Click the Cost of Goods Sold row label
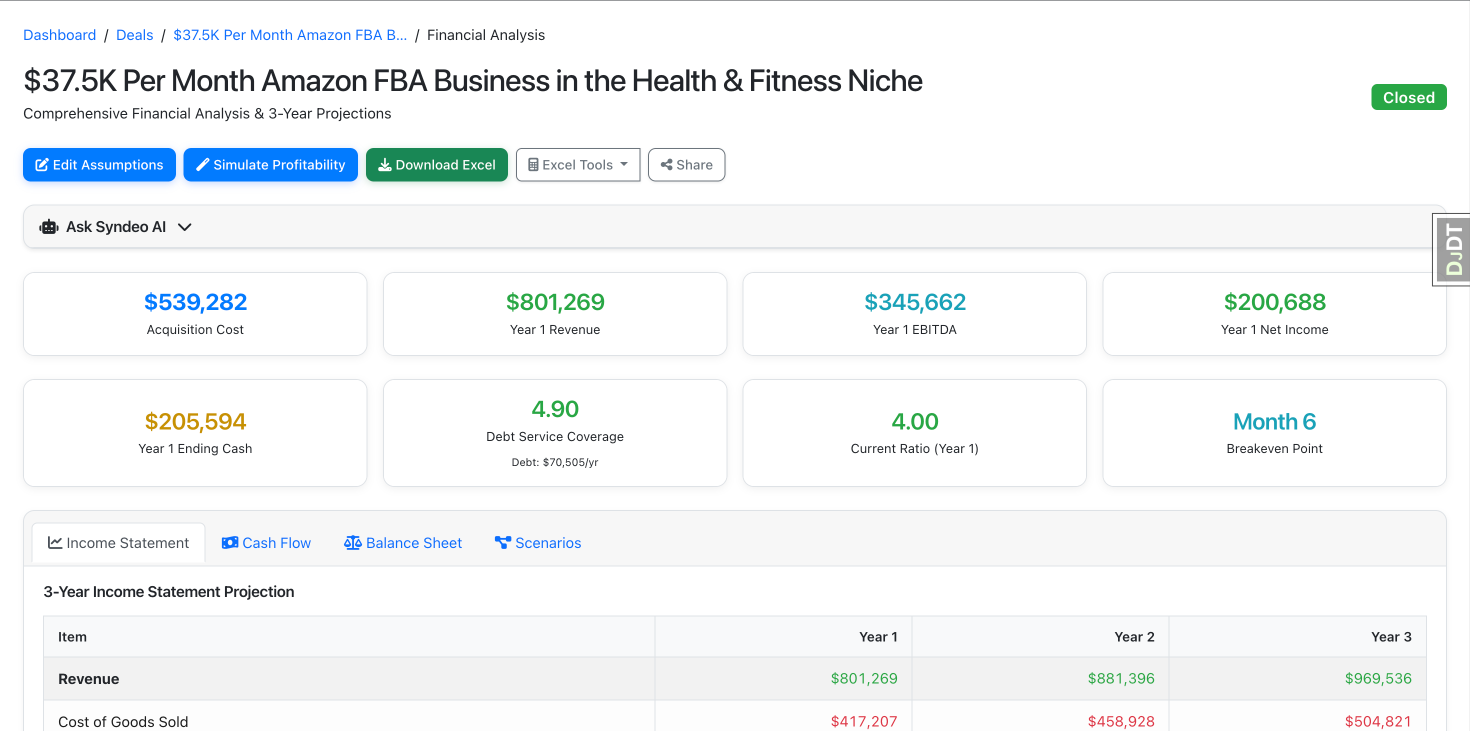The height and width of the screenshot is (731, 1476). click(x=123, y=722)
